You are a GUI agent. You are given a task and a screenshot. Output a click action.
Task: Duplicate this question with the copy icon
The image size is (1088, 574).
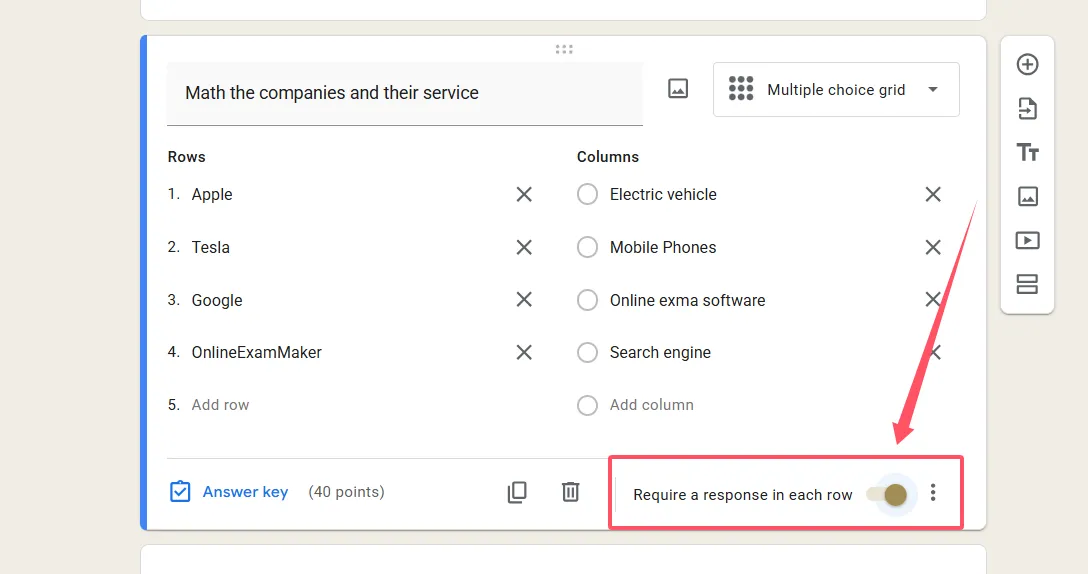[x=517, y=492]
